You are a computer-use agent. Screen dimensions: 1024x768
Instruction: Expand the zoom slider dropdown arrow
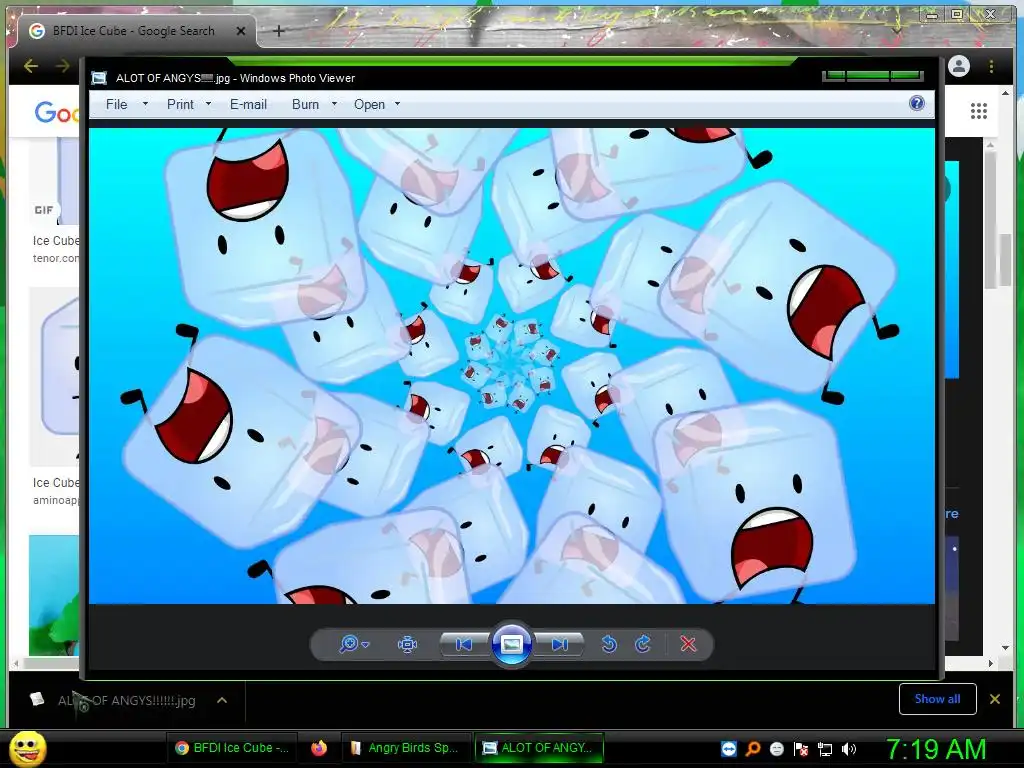coord(366,645)
